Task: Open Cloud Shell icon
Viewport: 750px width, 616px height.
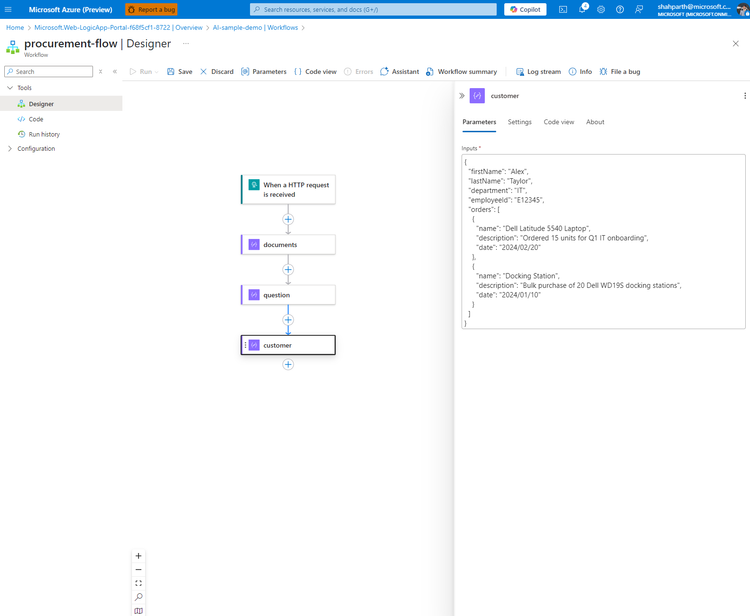Action: point(563,10)
